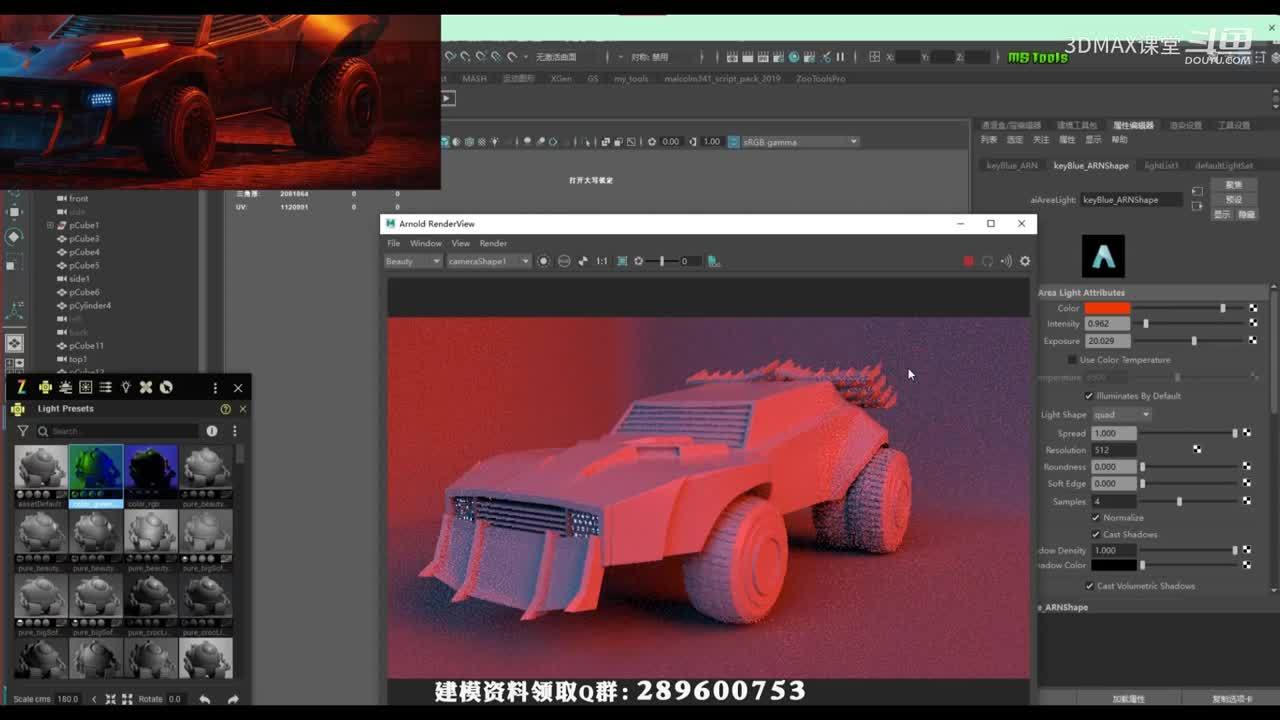This screenshot has height=720, width=1280.
Task: Open Arnold RenderView settings gear
Action: pos(1025,261)
